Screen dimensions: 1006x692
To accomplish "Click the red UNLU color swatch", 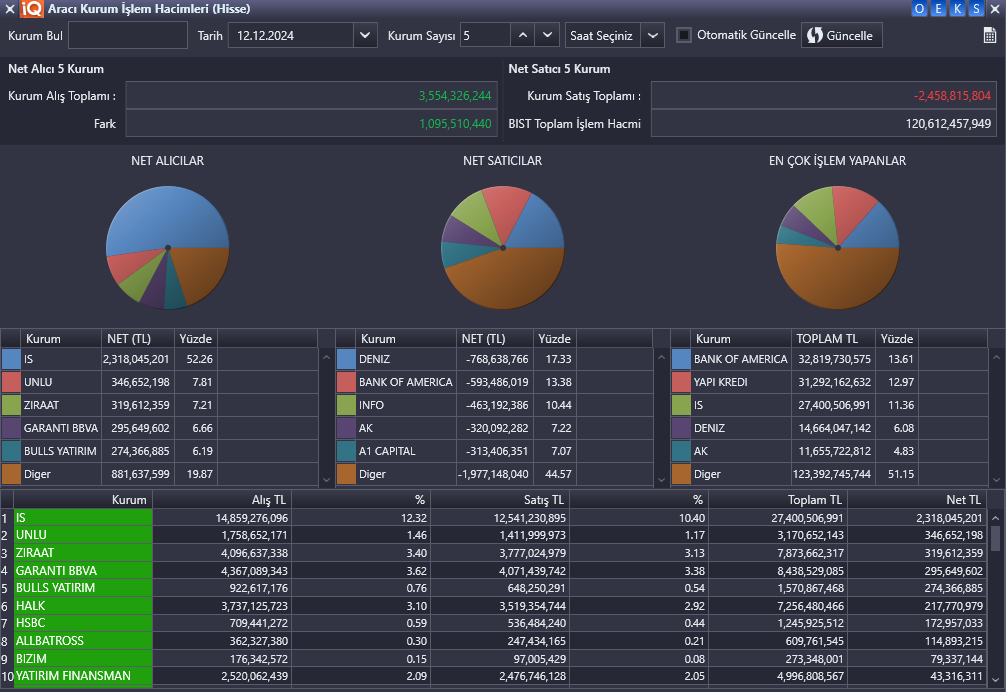I will pos(12,382).
